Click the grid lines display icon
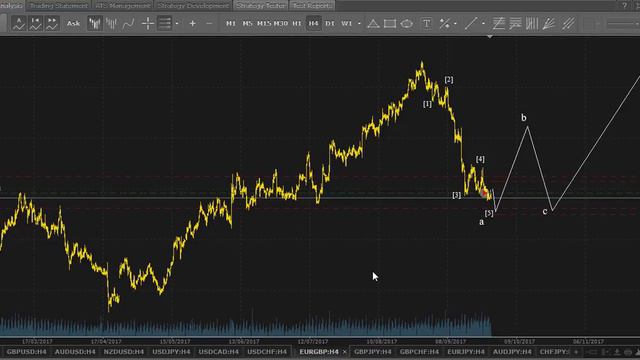Screen dimensions: 640x360 (164, 23)
